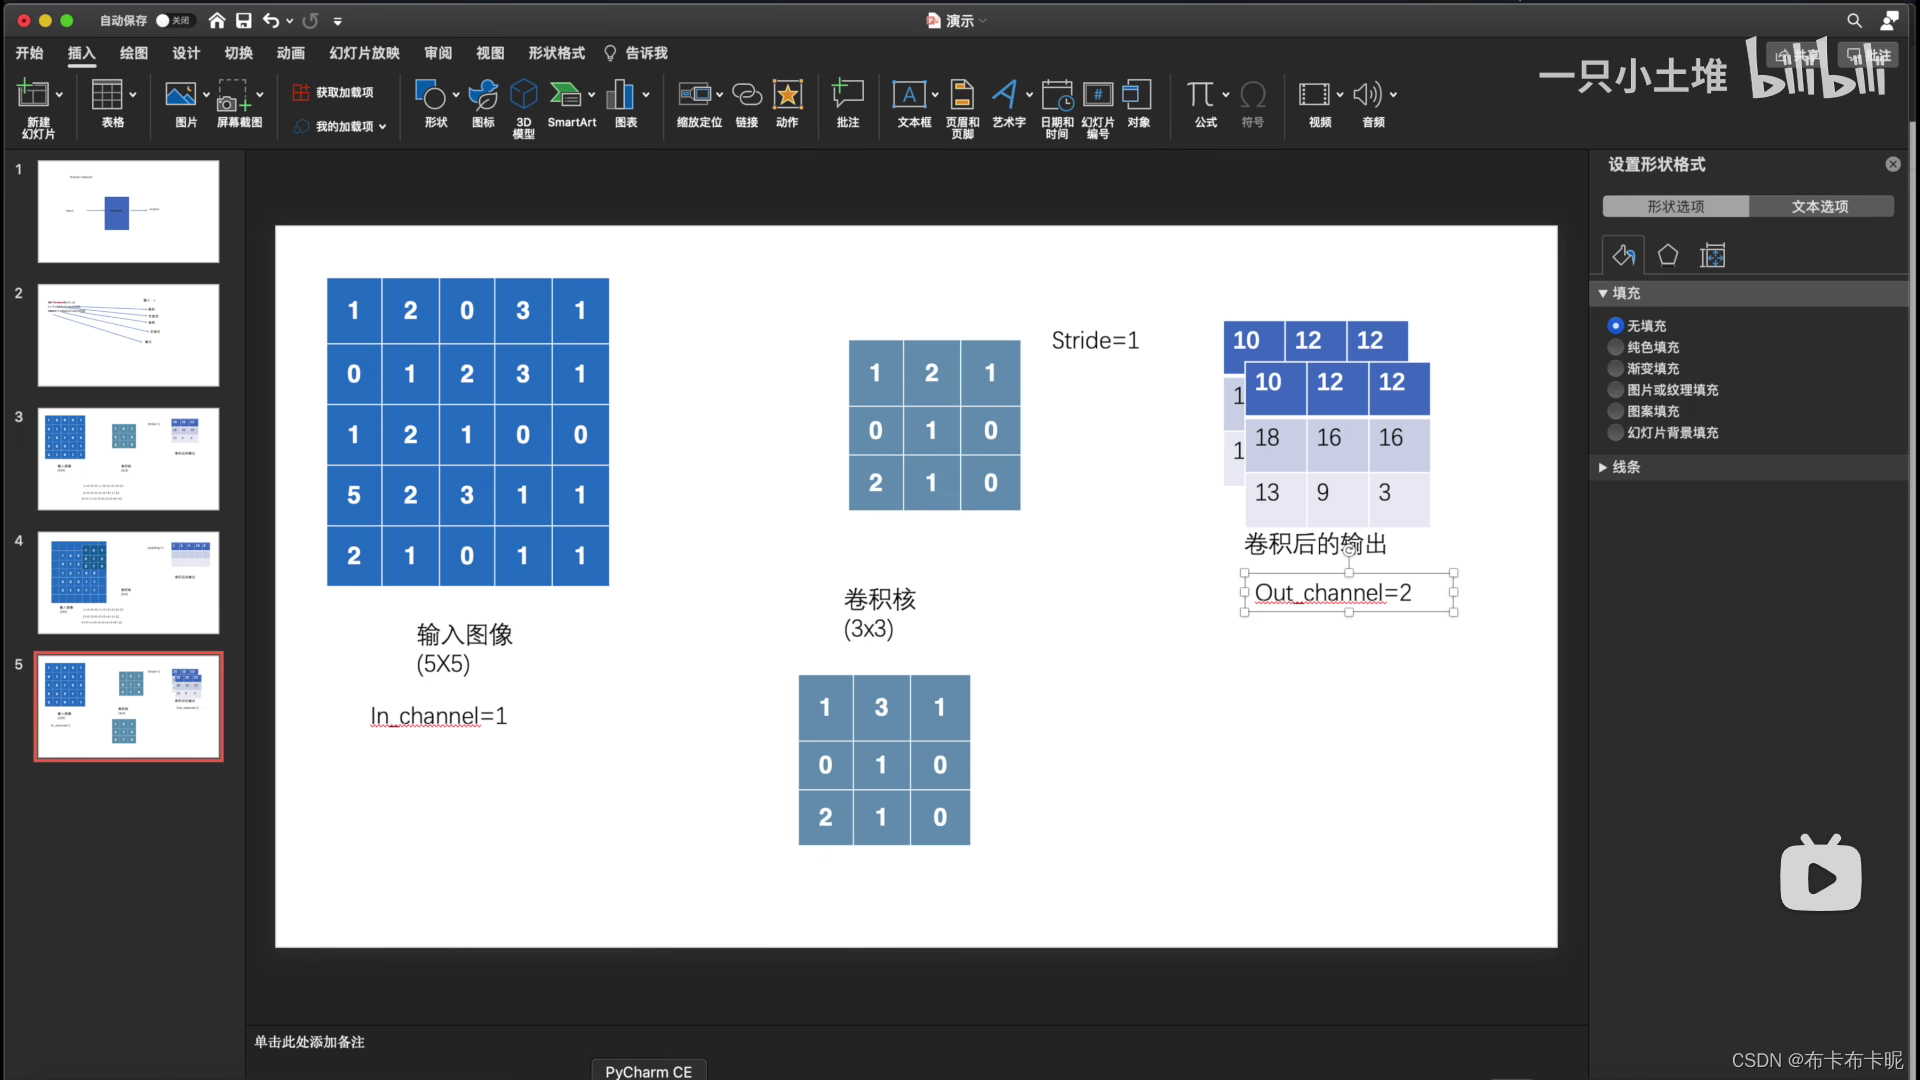Switch to the 设计 ribbon tab
Viewport: 1920px width, 1080px height.
[185, 53]
